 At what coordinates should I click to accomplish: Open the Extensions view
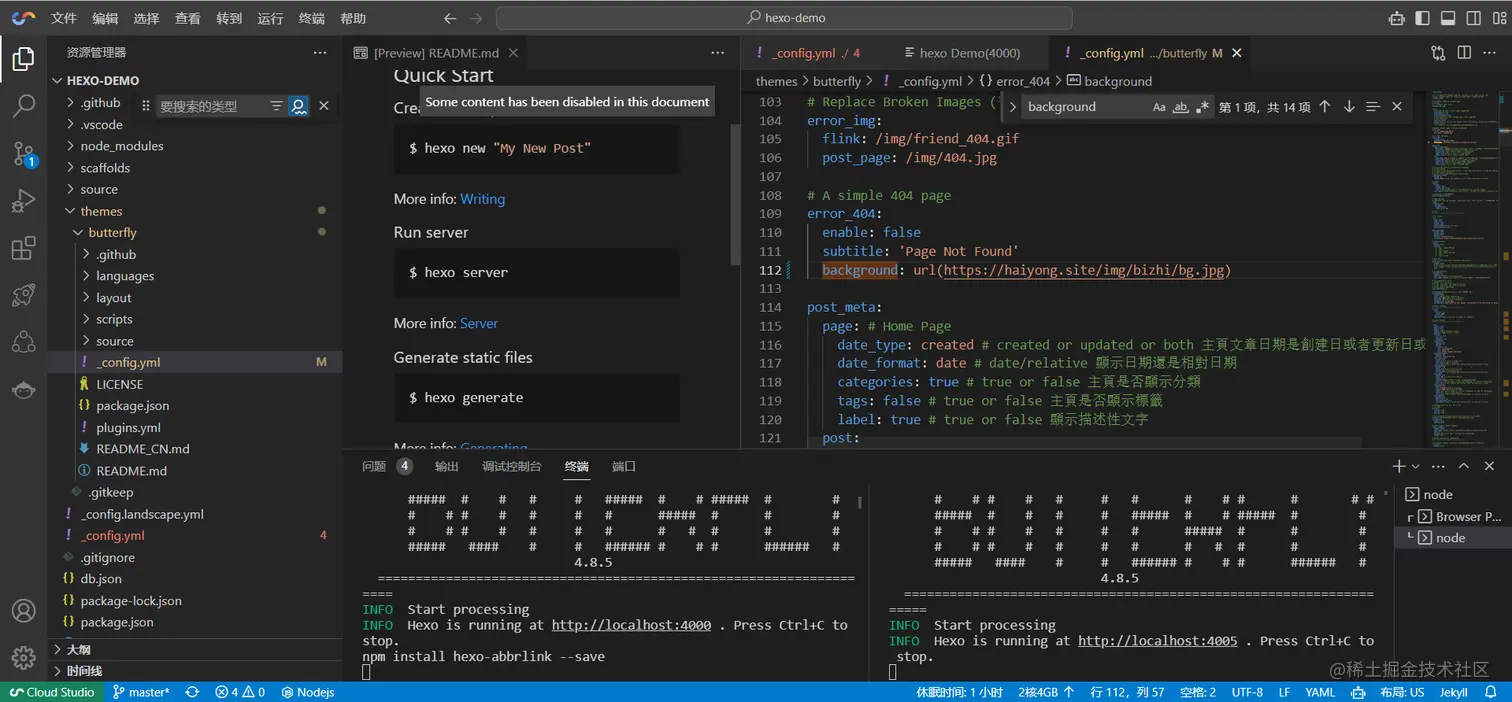23,248
